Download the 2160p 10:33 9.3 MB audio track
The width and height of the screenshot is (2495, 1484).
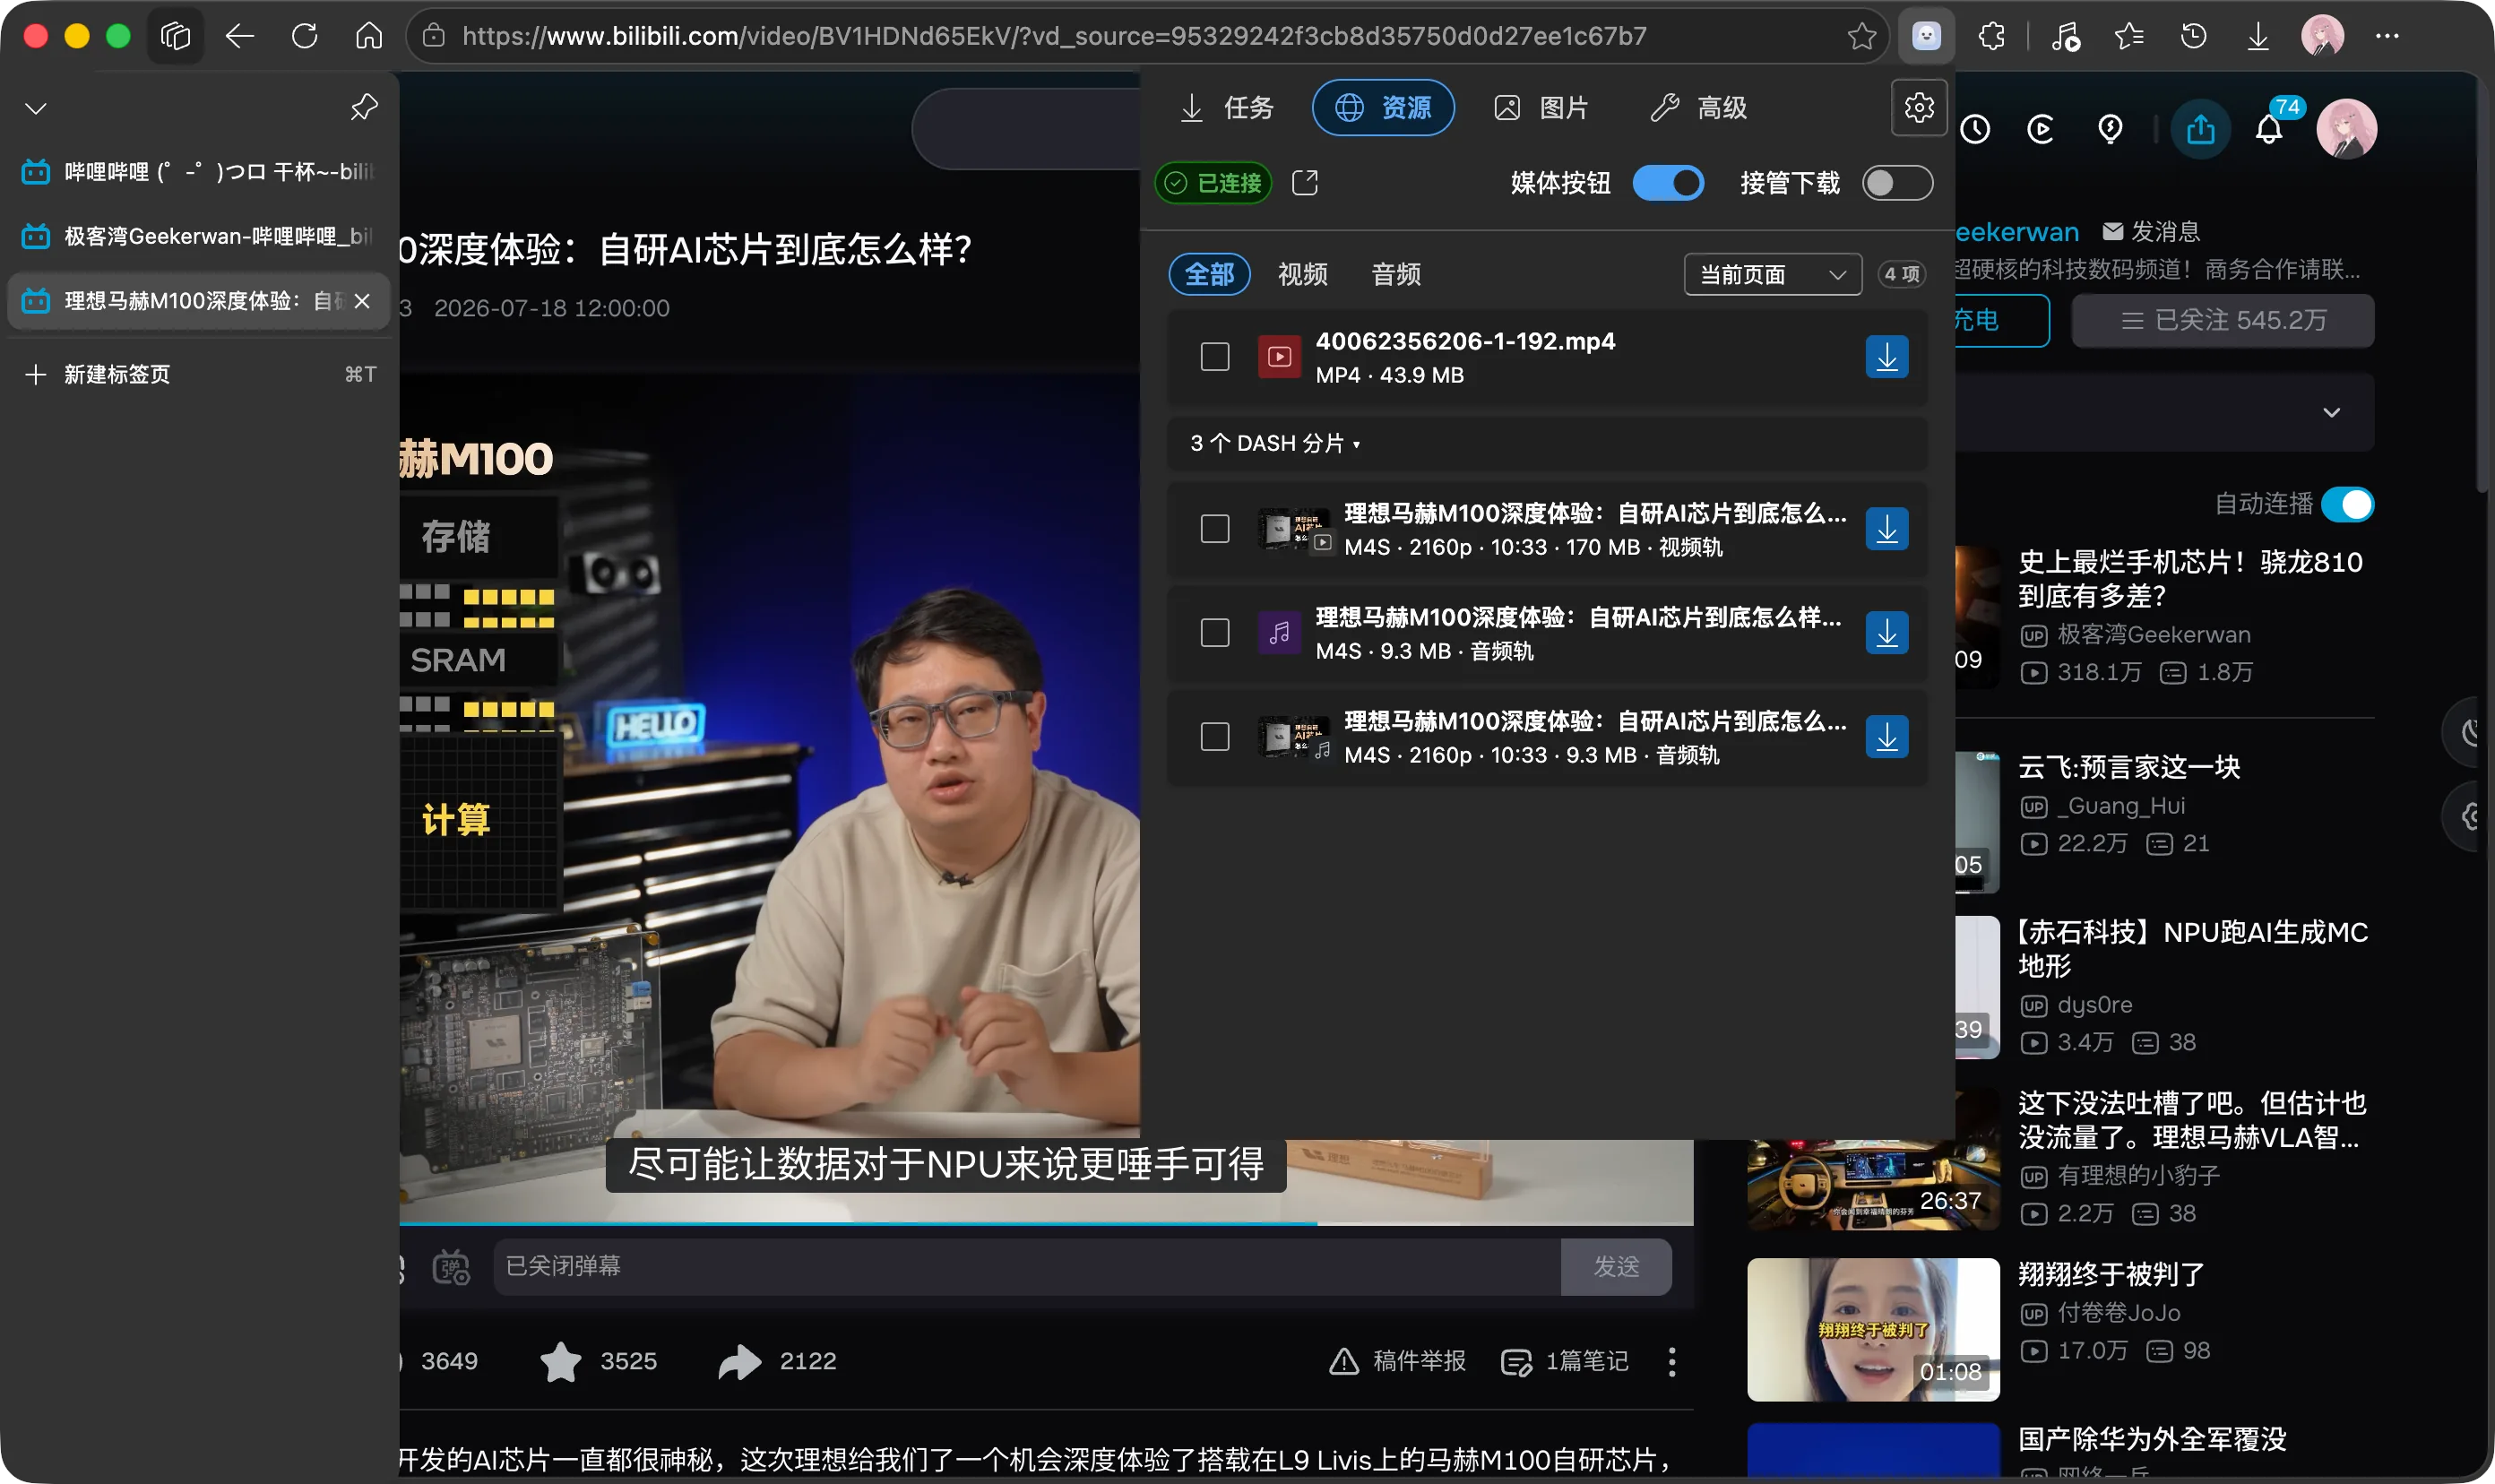tap(1887, 737)
